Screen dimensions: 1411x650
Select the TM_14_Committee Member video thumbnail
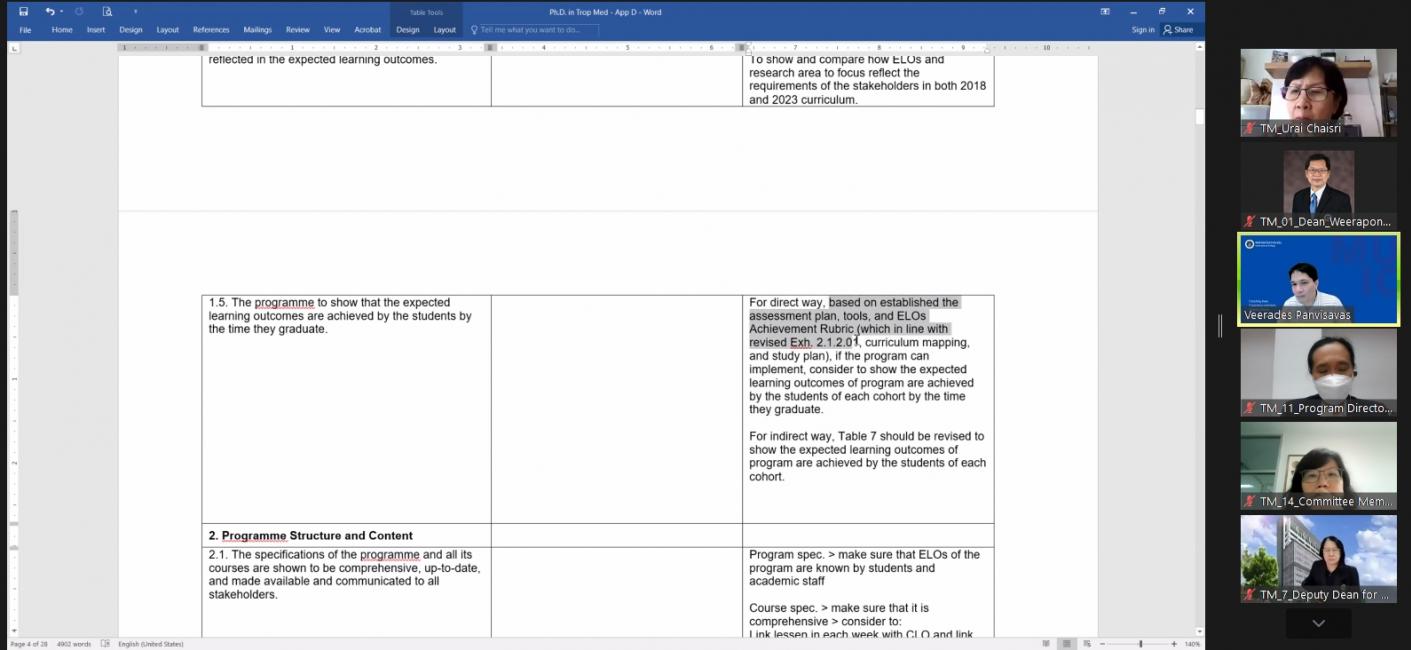1319,465
